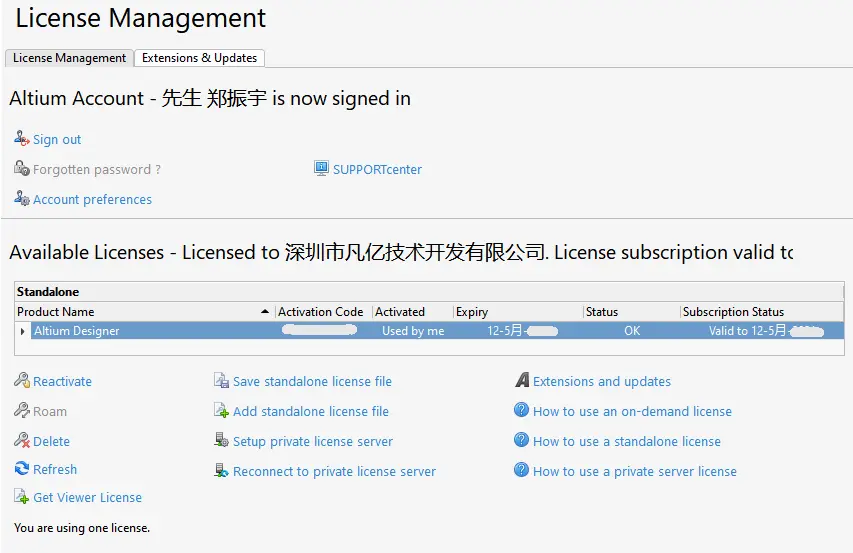Click the Refresh arrows icon
This screenshot has width=853, height=553.
[x=22, y=468]
